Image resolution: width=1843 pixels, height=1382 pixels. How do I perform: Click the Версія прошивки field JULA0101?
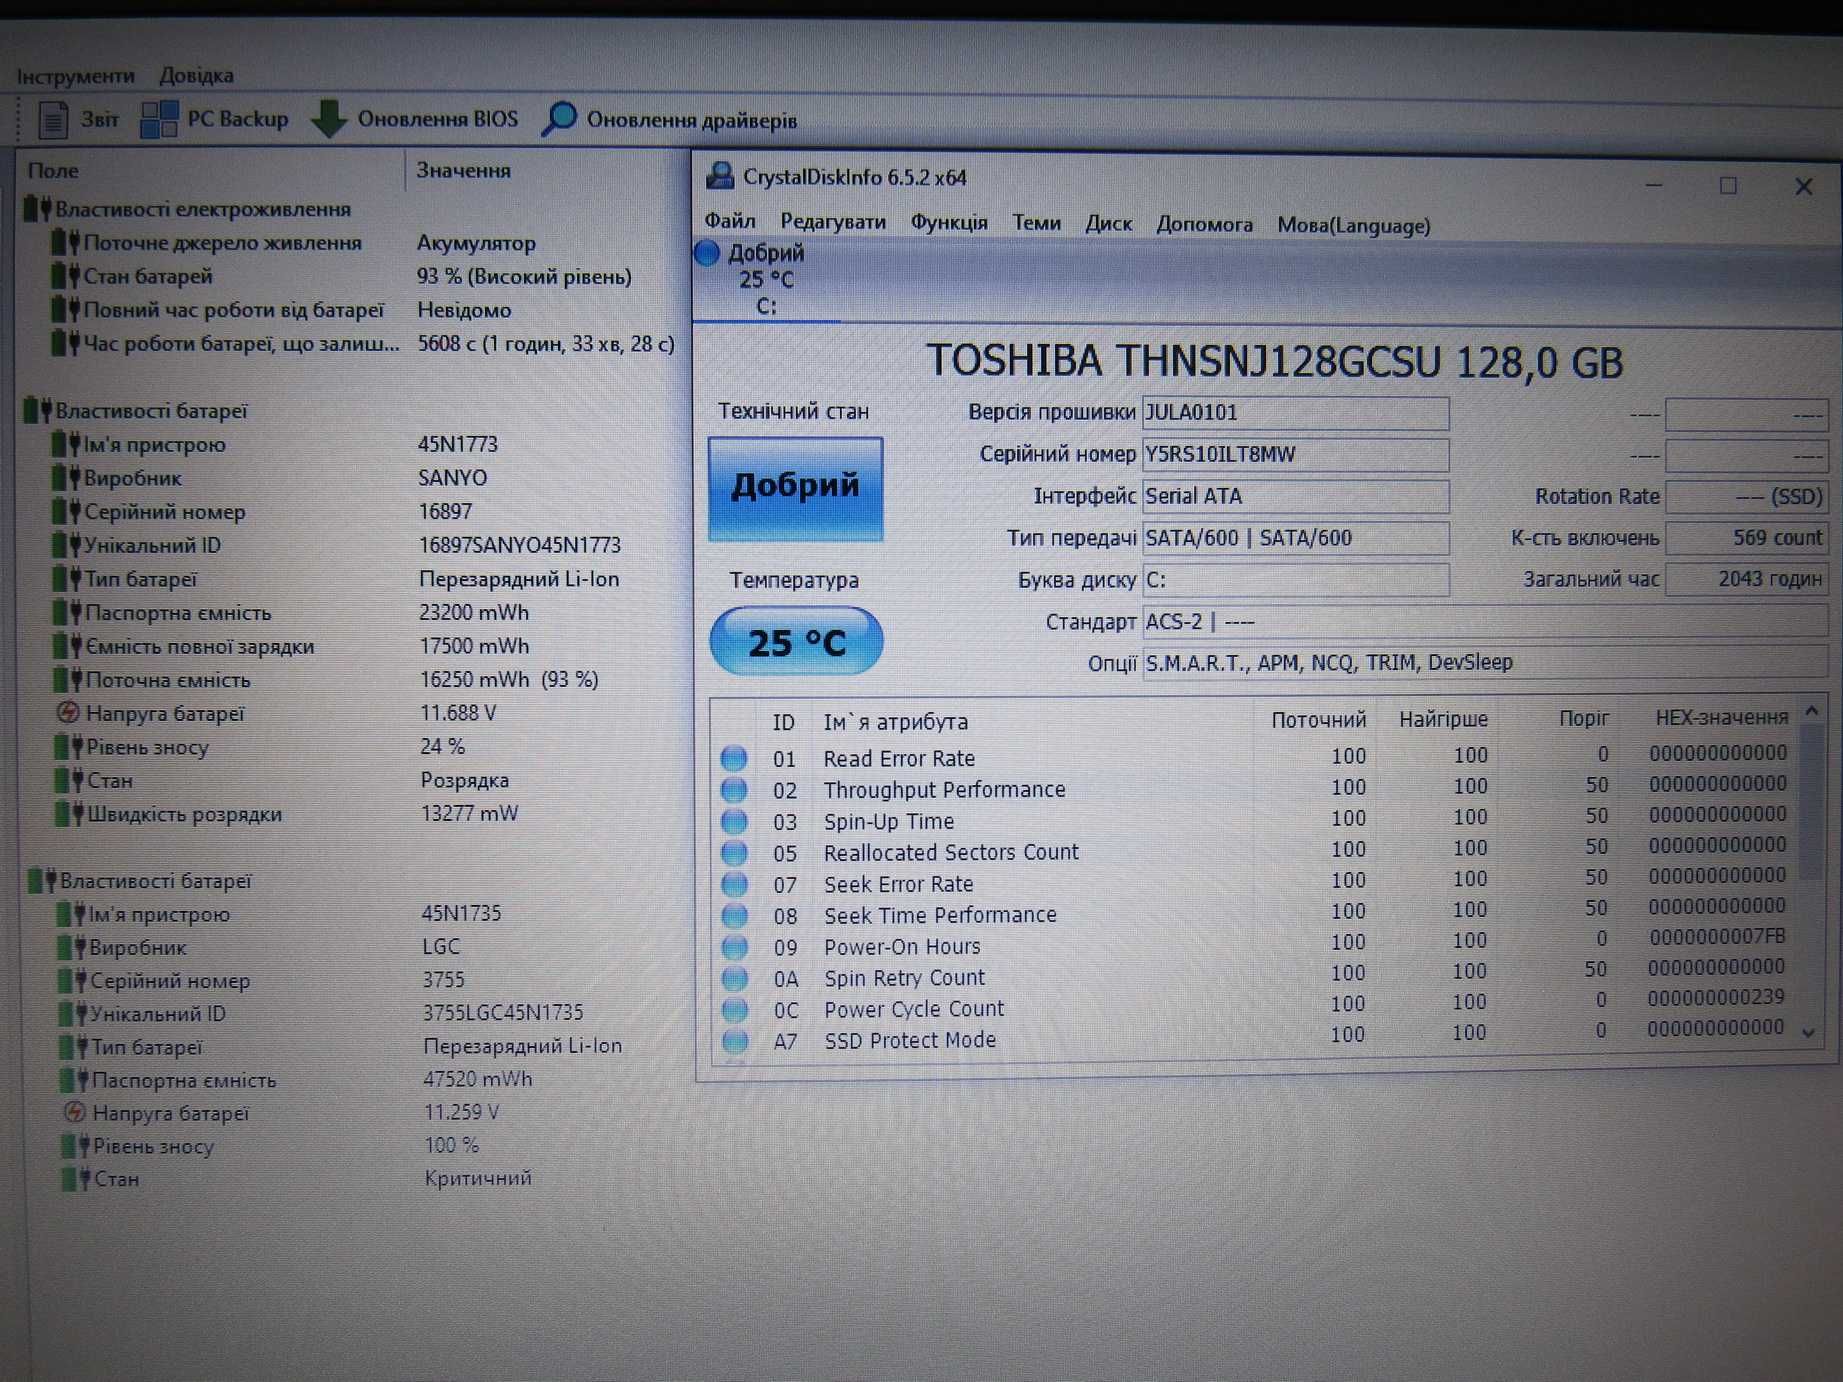click(1295, 412)
